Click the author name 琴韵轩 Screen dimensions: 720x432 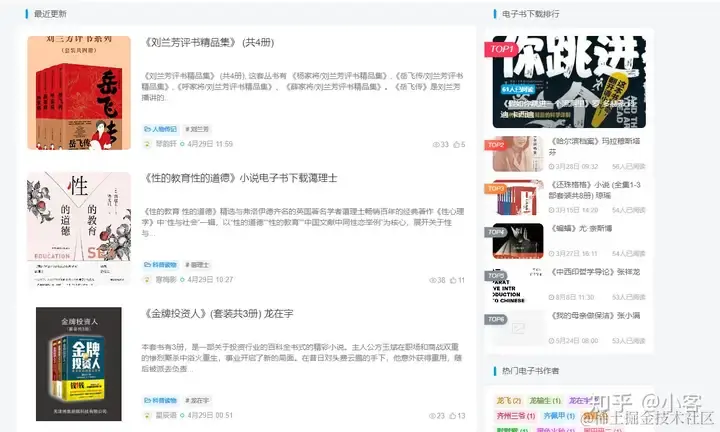point(166,144)
